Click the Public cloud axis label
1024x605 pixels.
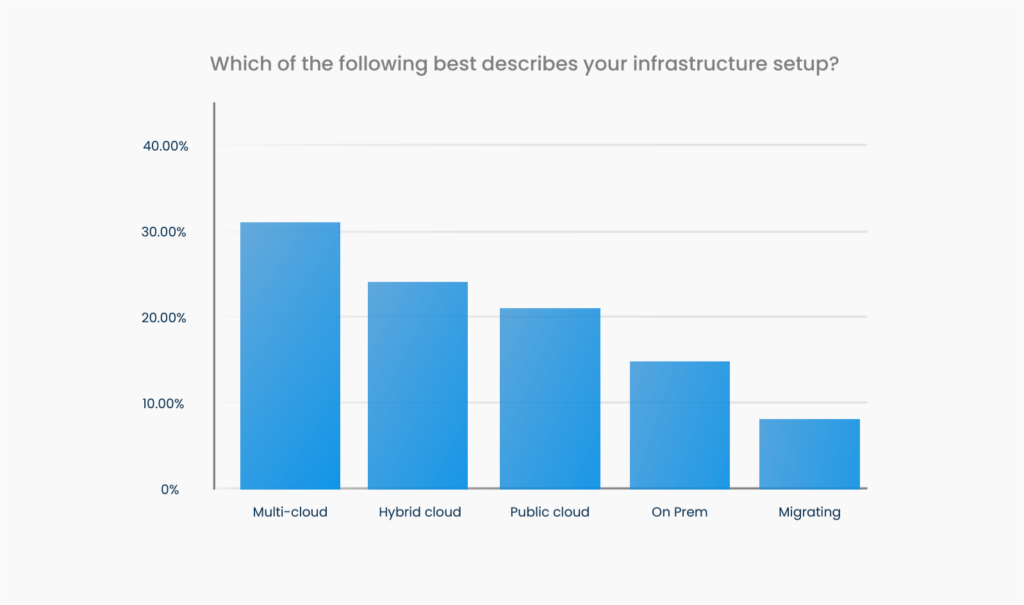[550, 512]
